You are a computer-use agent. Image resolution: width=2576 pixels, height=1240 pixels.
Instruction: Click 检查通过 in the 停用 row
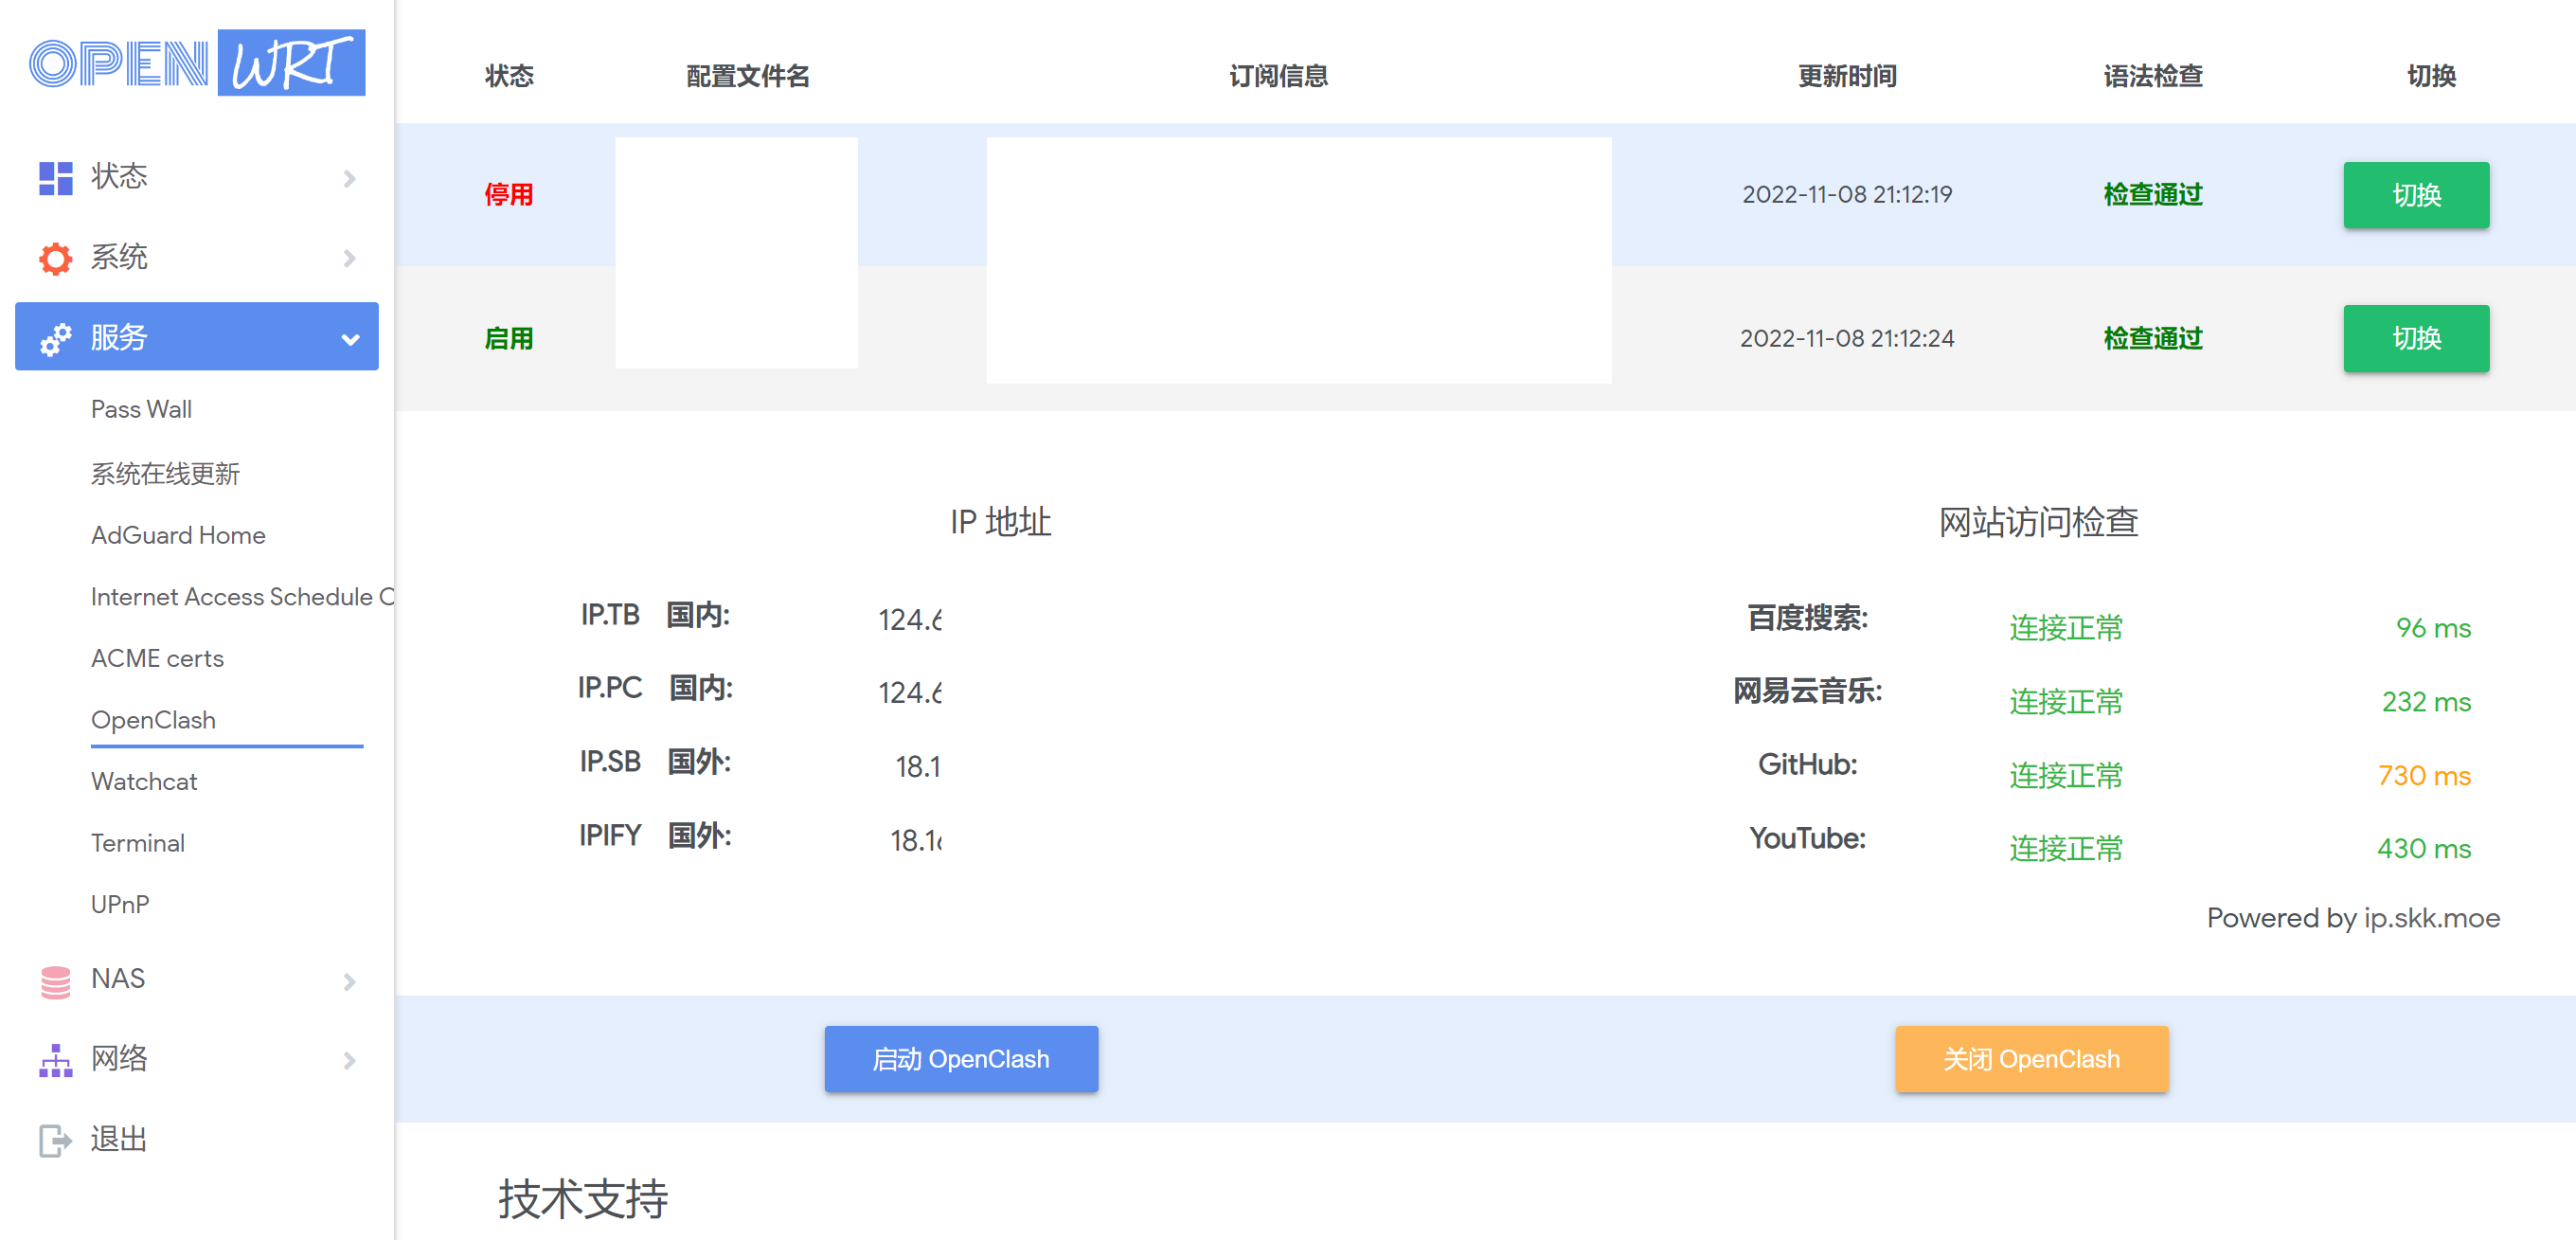(x=2153, y=195)
